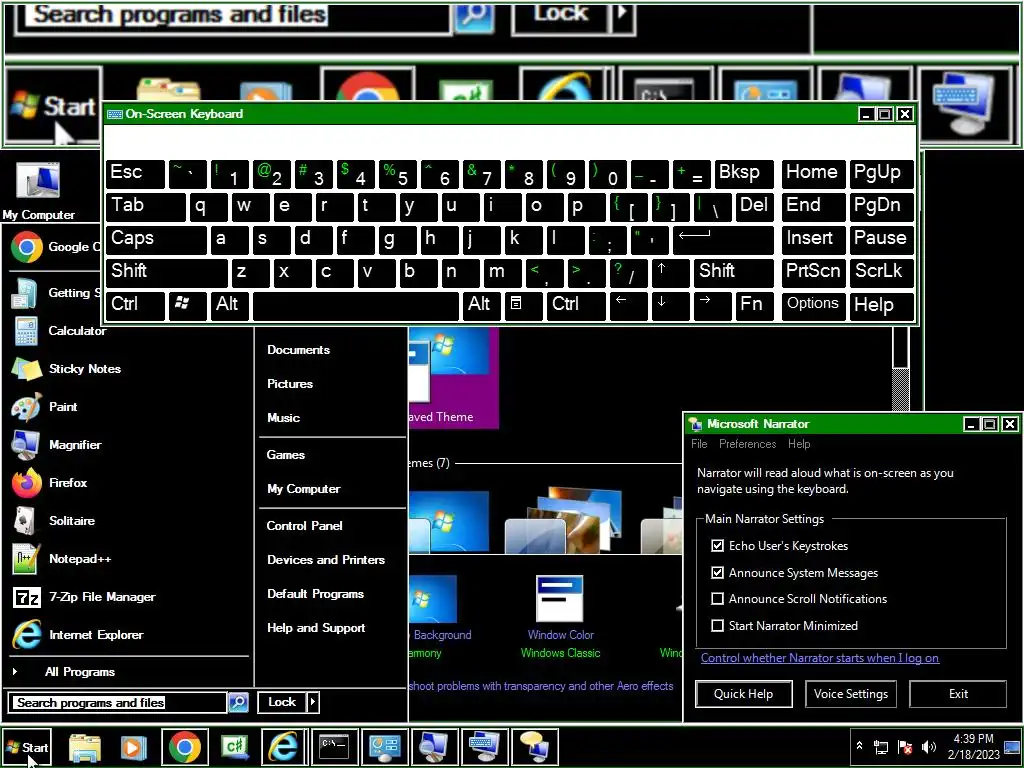The height and width of the screenshot is (768, 1024).
Task: Click Options key on On-Screen Keyboard
Action: pos(812,304)
